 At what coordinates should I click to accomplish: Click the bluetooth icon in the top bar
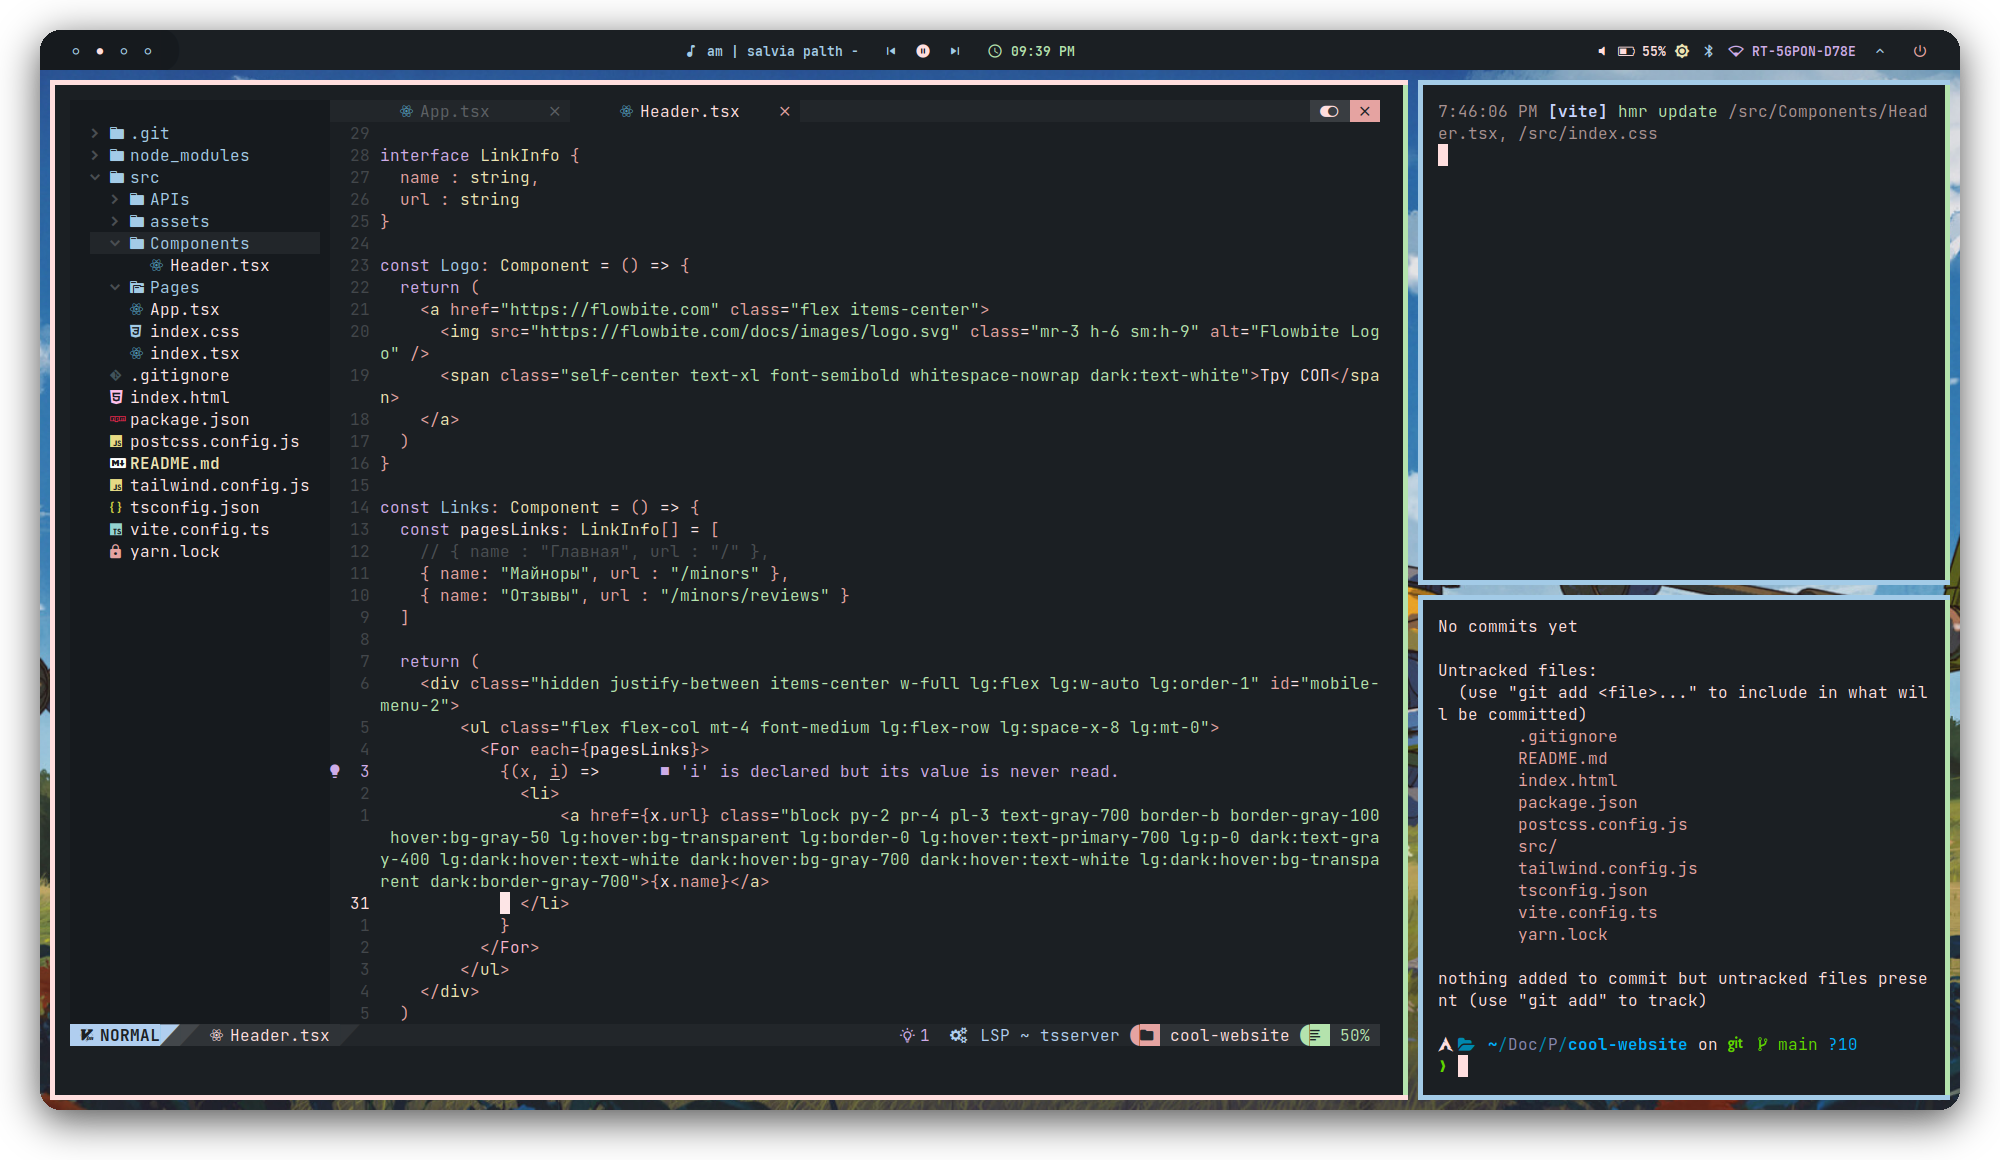coord(1709,51)
